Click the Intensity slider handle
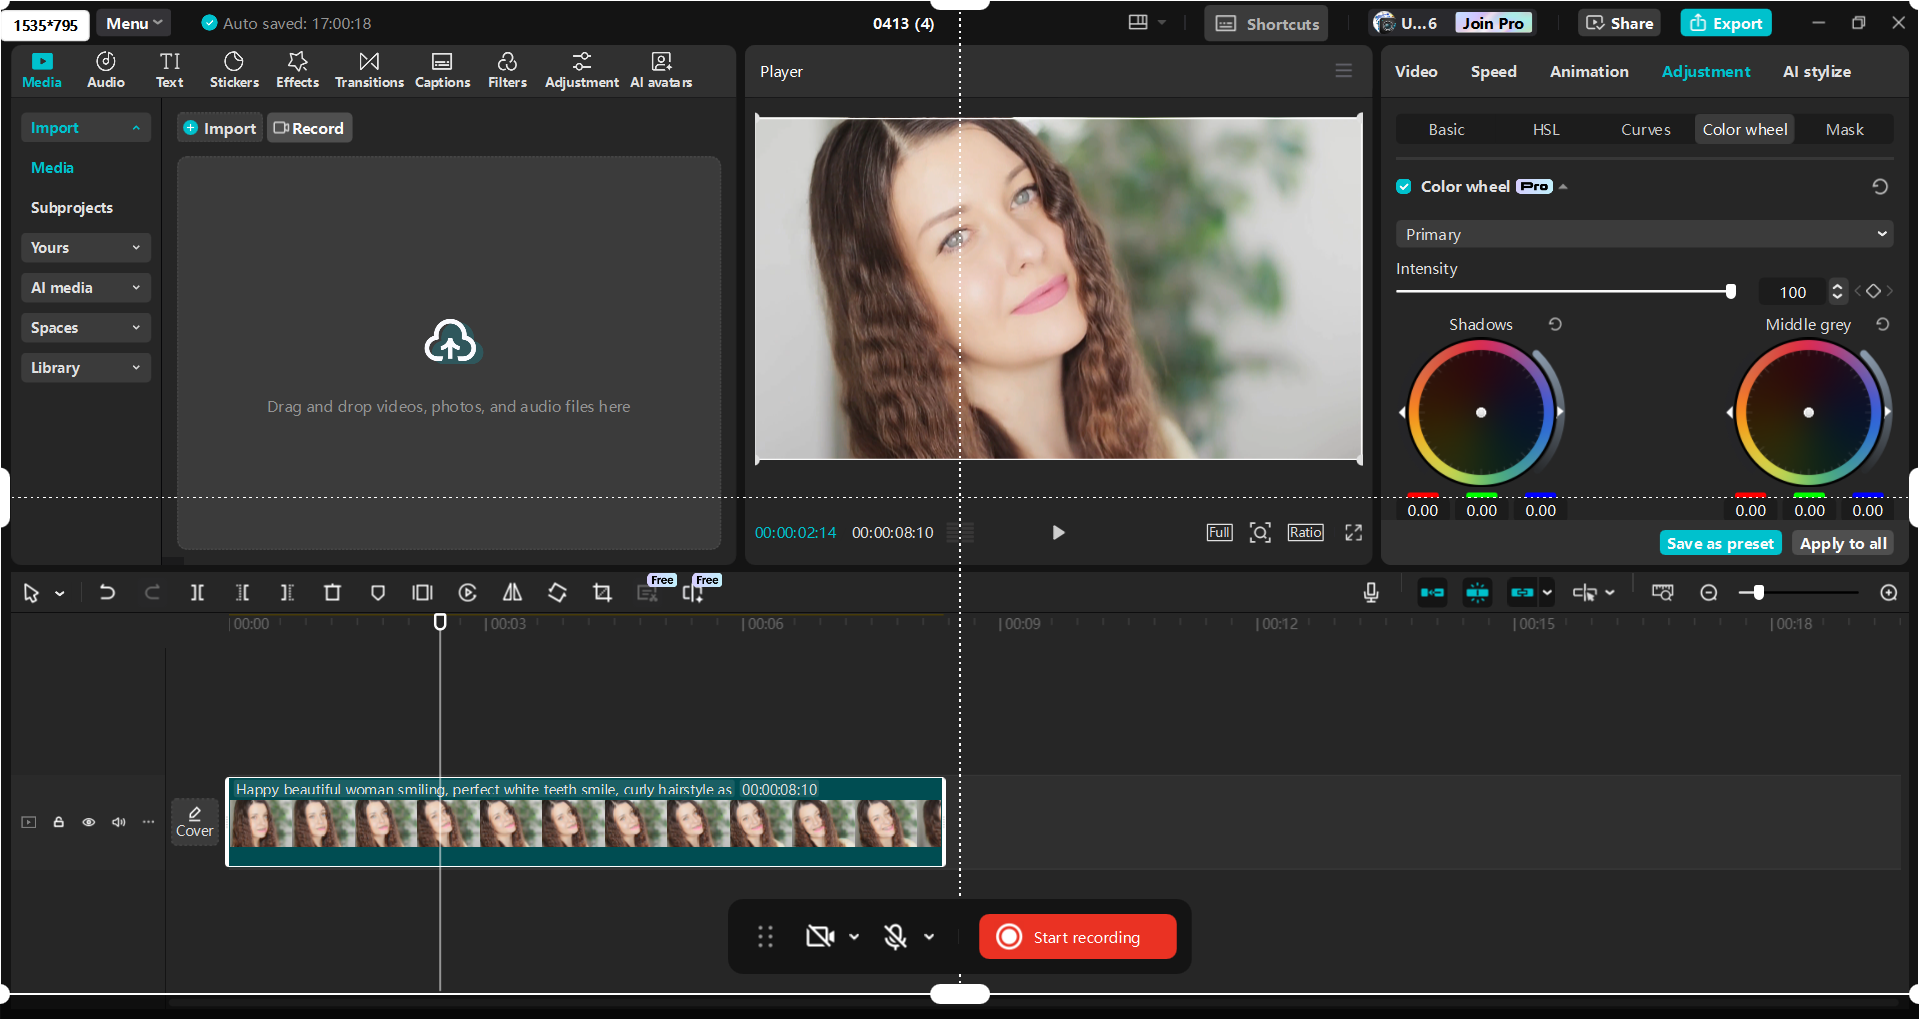The image size is (1919, 1019). point(1731,291)
